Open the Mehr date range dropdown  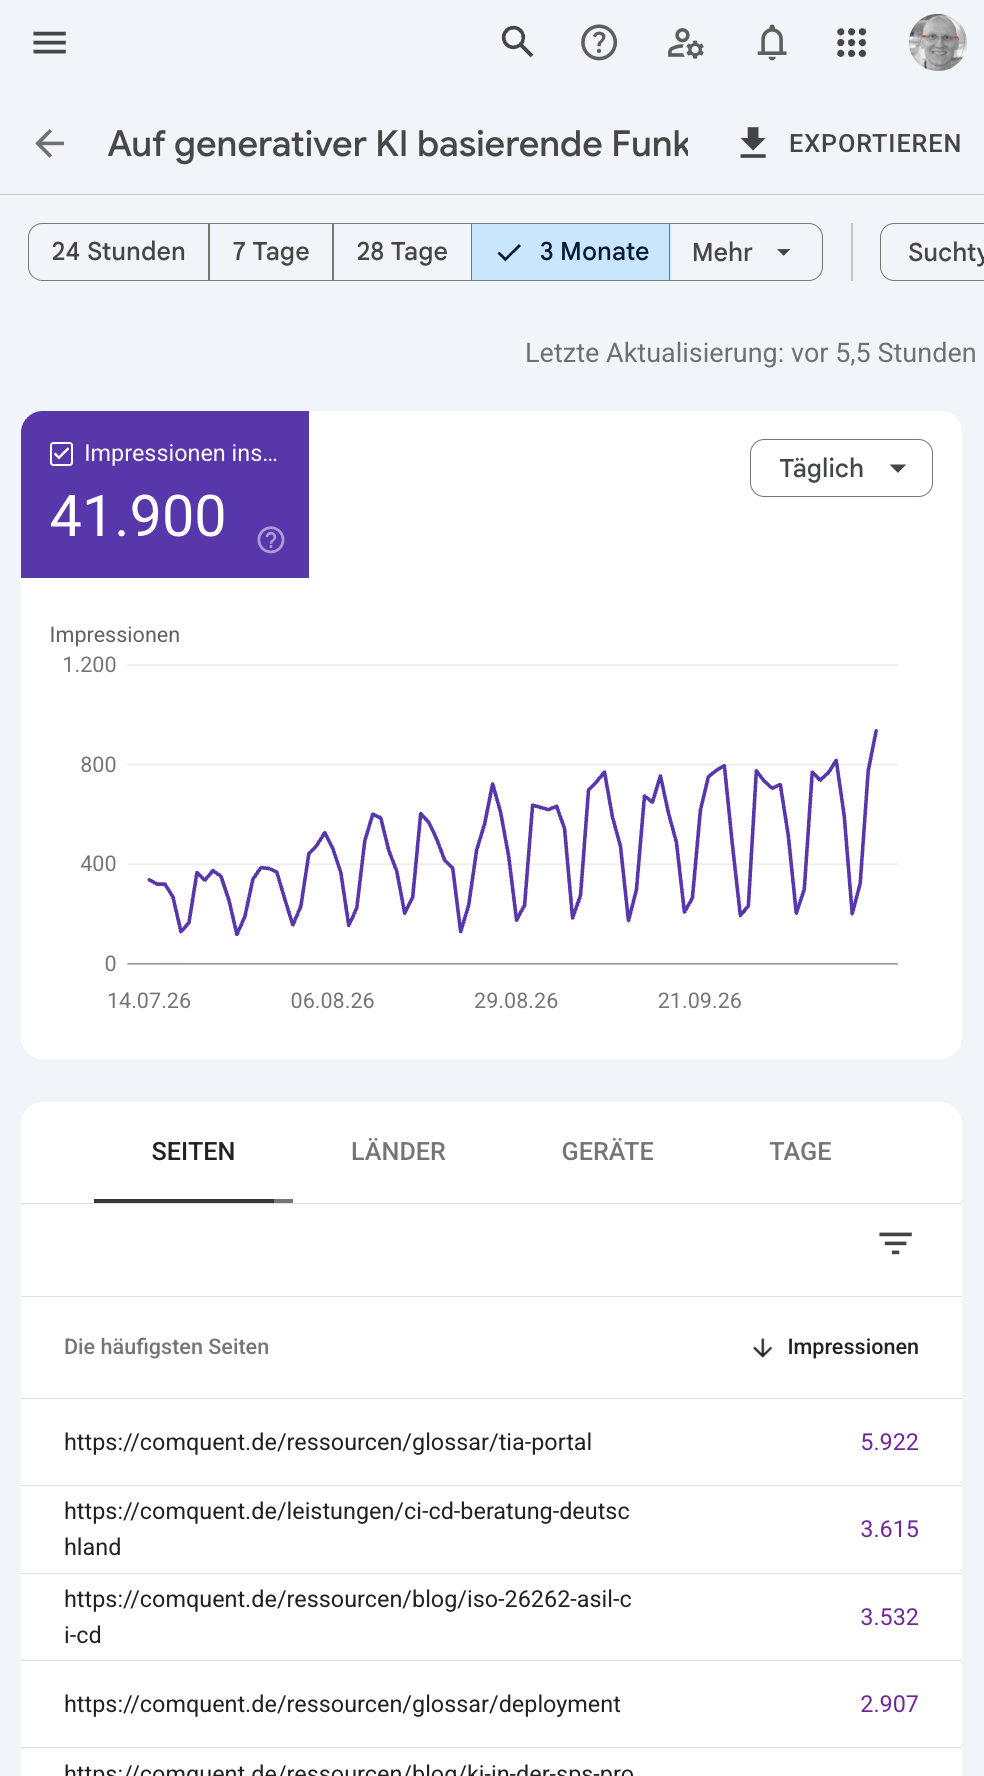click(x=746, y=252)
